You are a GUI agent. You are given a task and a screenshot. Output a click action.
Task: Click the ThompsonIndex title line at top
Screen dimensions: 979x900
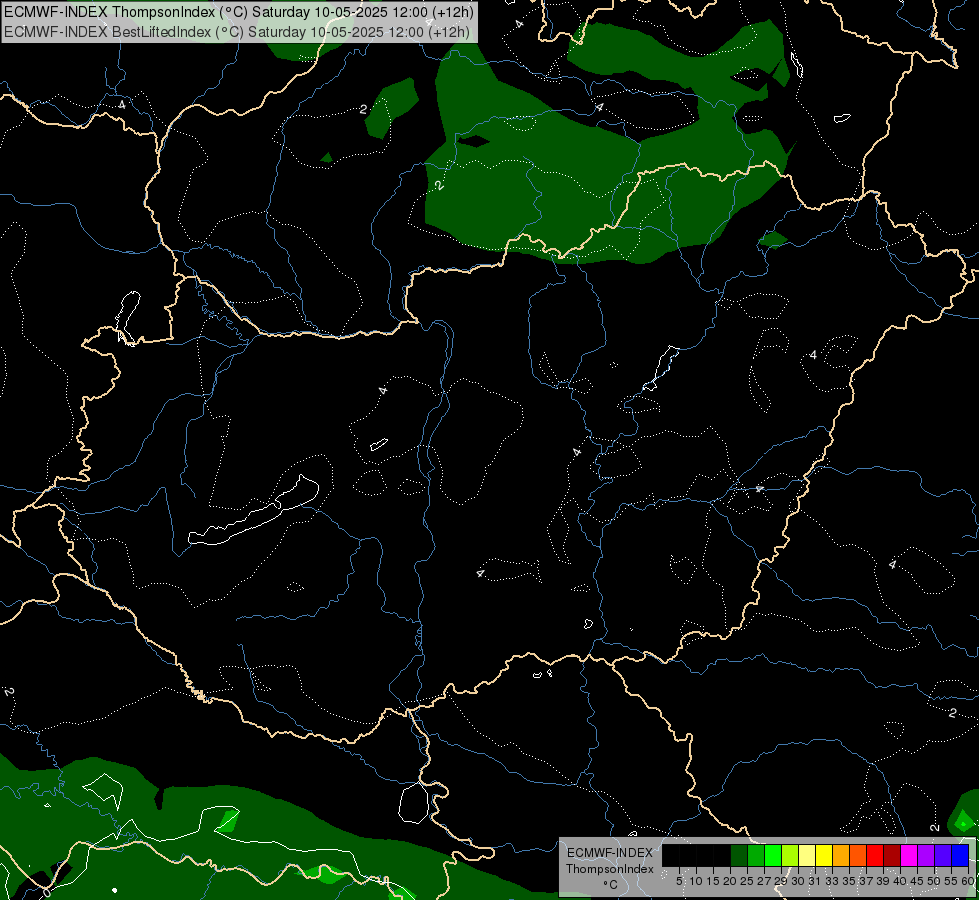(239, 12)
